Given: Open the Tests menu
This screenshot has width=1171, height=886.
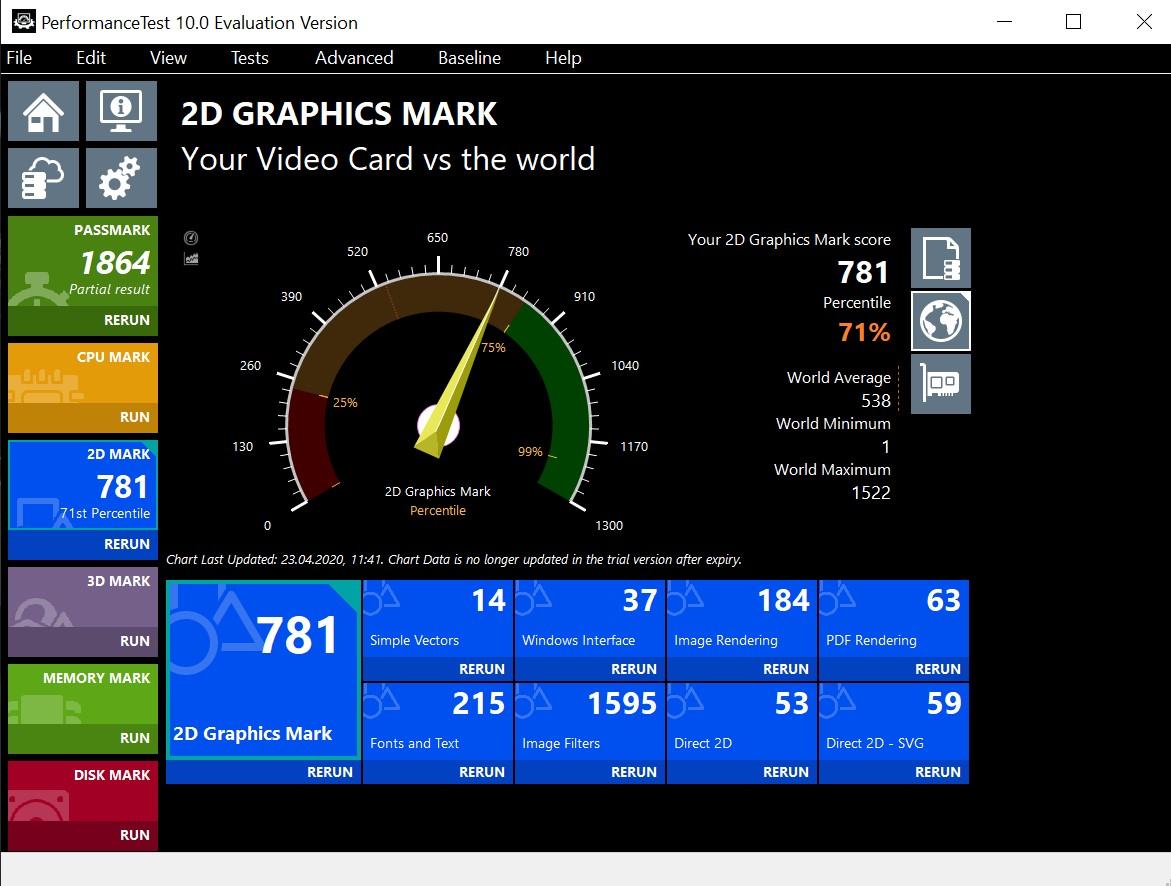Looking at the screenshot, I should coord(249,58).
